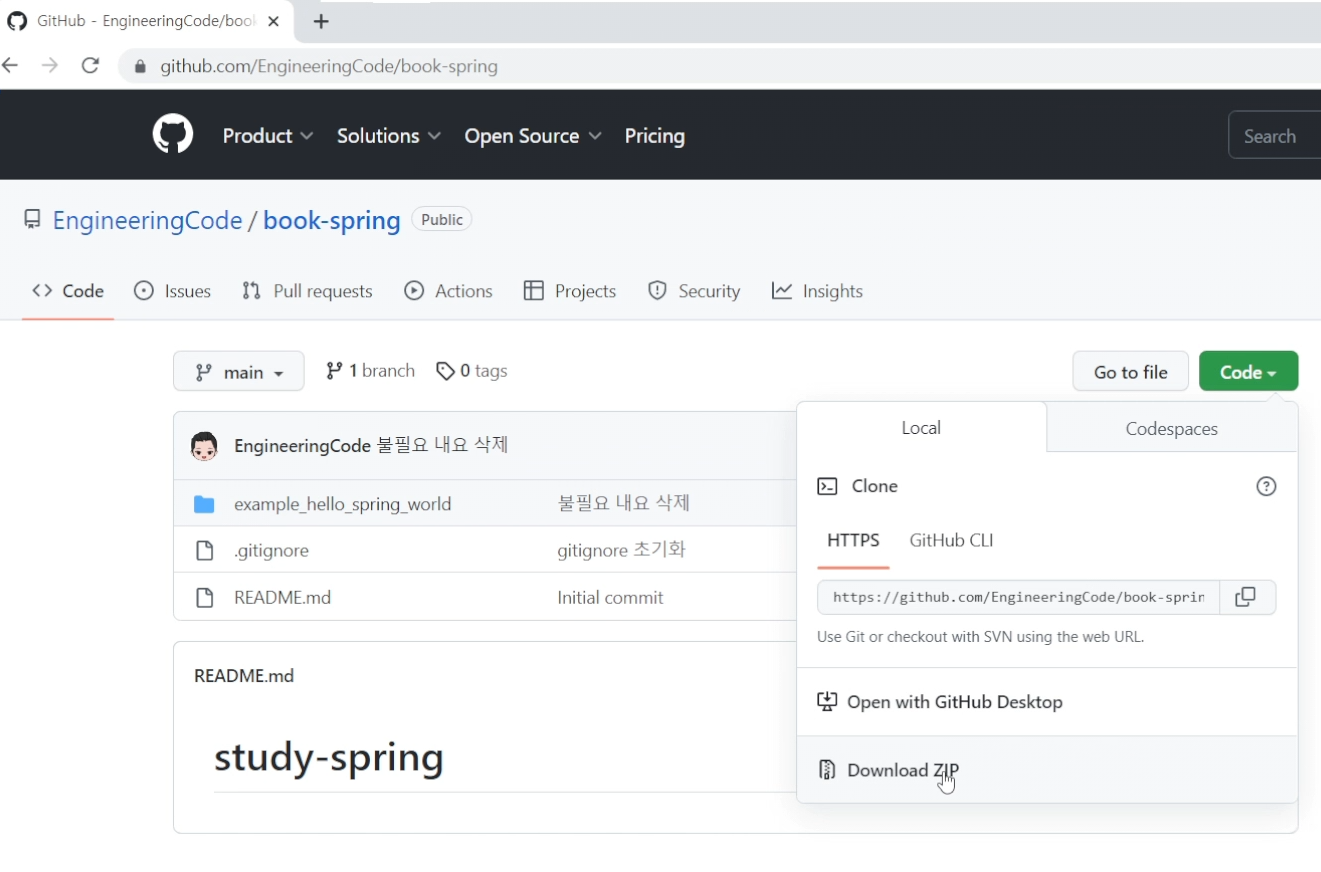Click the 'Use Git or checkout with SVN' hint
The width and height of the screenshot is (1321, 872).
click(980, 636)
